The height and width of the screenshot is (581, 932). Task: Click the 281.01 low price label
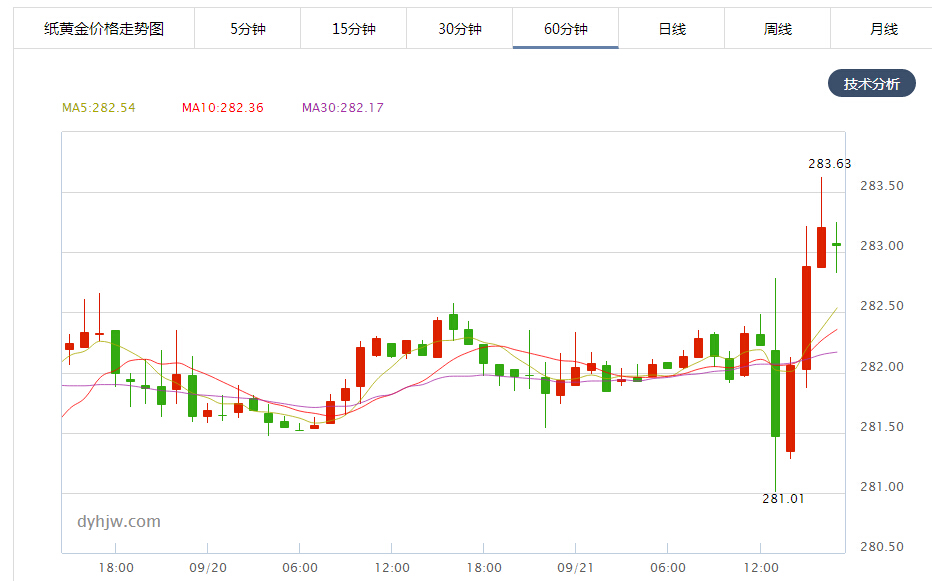(x=783, y=499)
